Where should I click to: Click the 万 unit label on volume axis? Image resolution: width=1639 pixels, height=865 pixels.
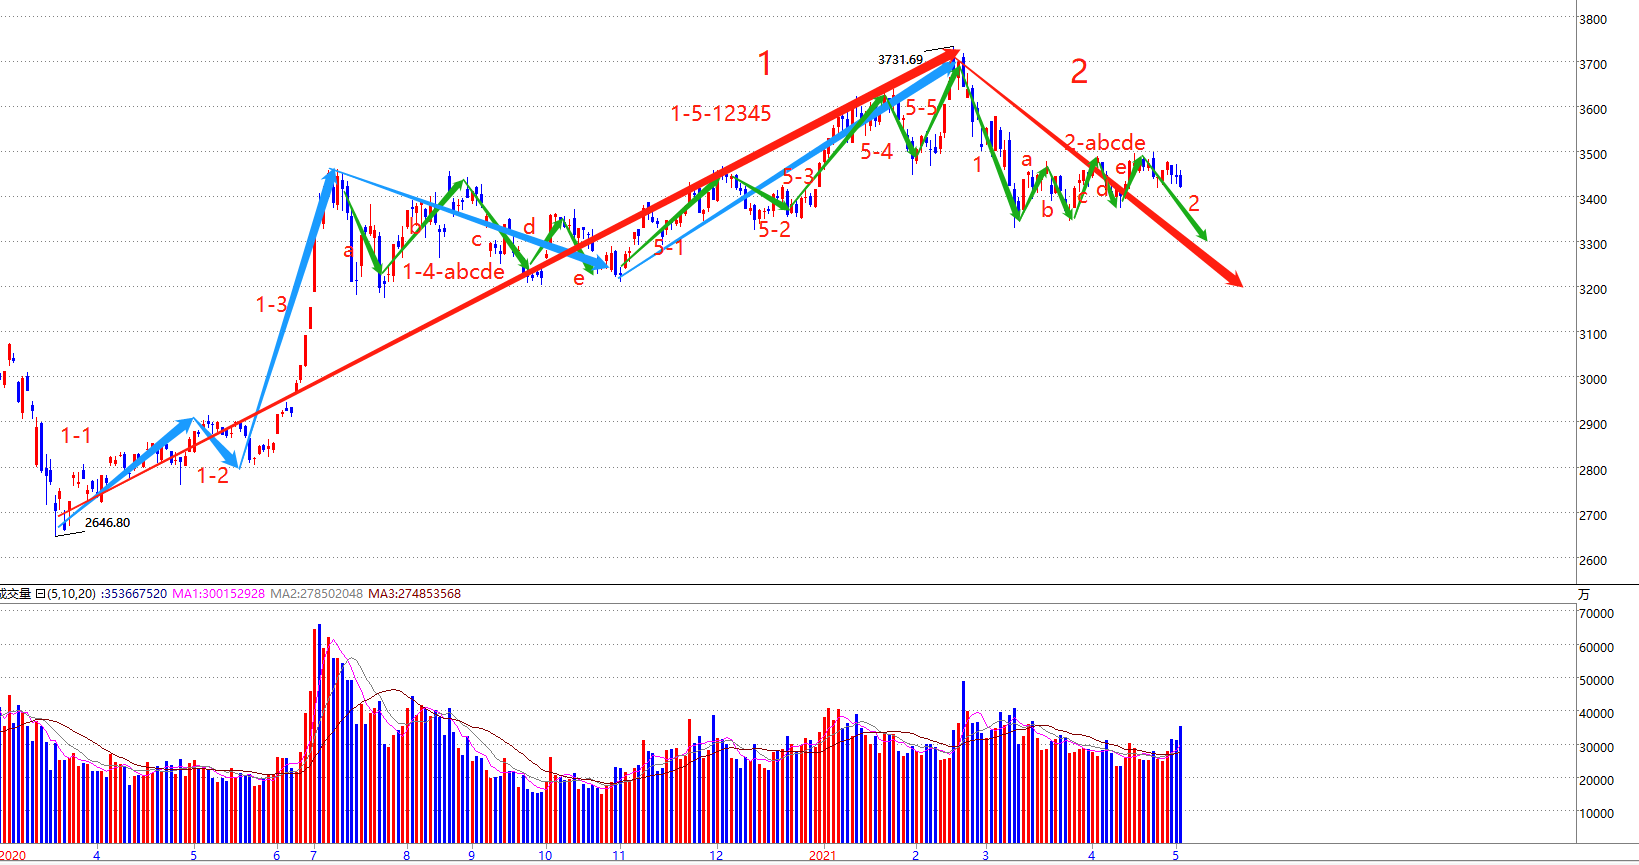[1584, 595]
